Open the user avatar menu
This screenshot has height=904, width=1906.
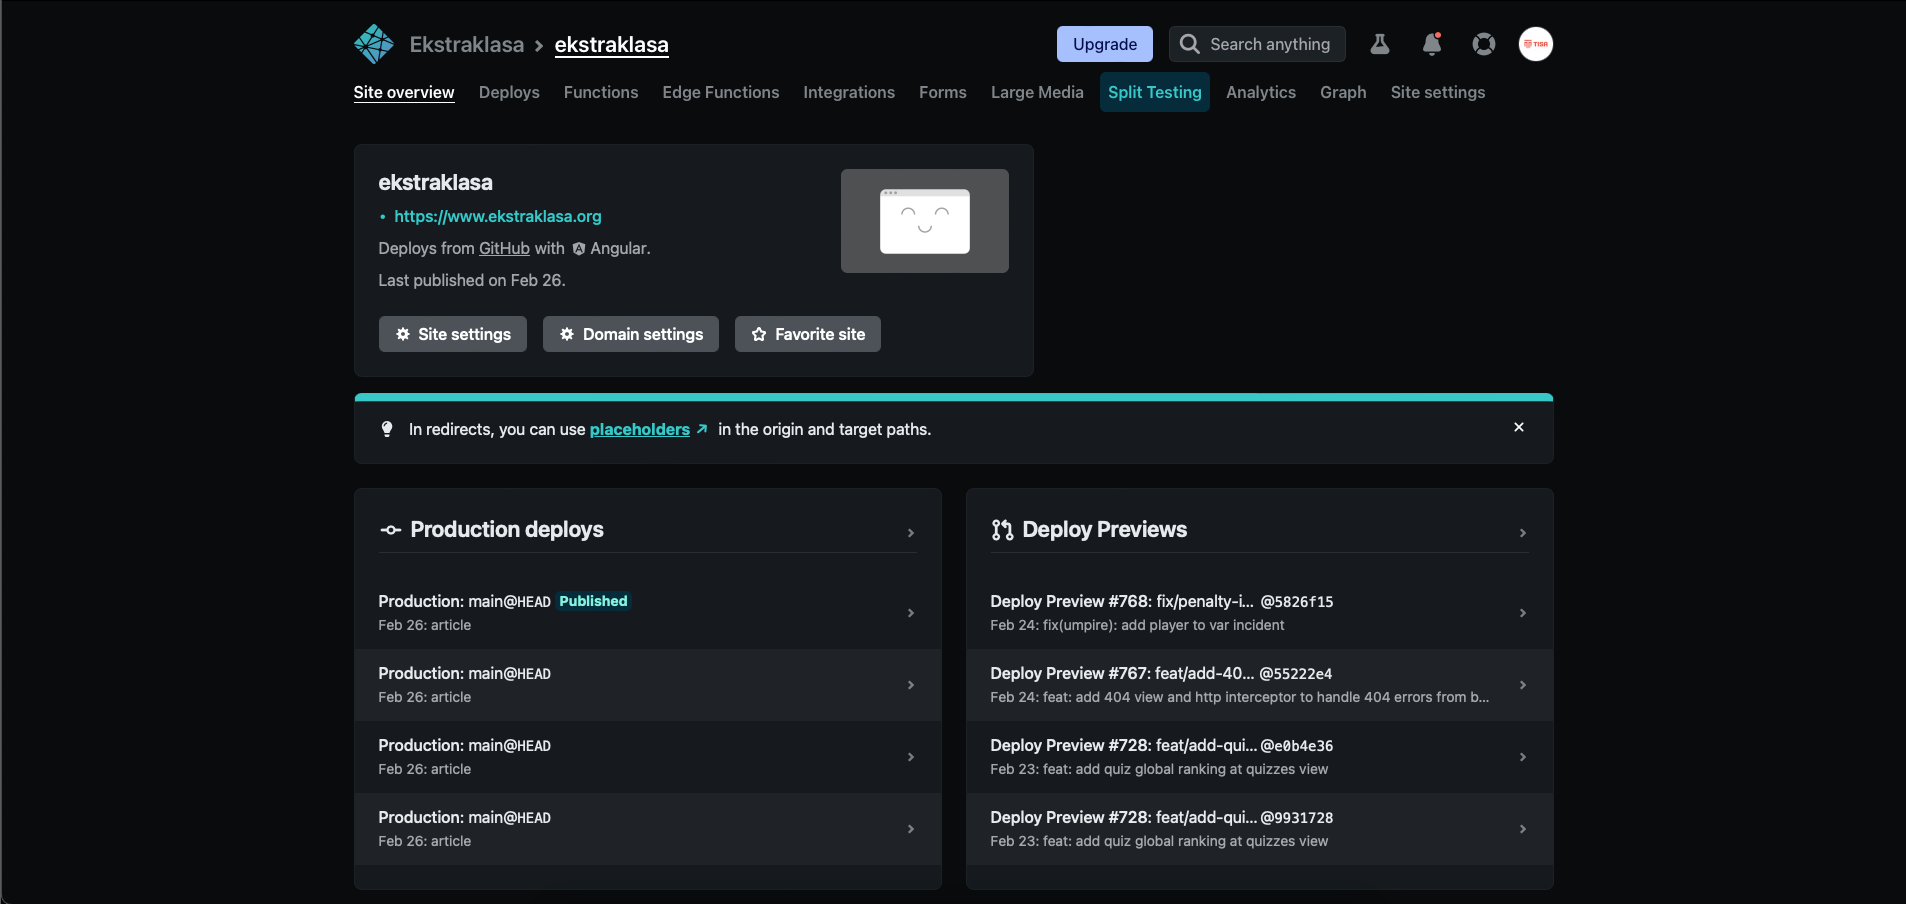[x=1536, y=44]
